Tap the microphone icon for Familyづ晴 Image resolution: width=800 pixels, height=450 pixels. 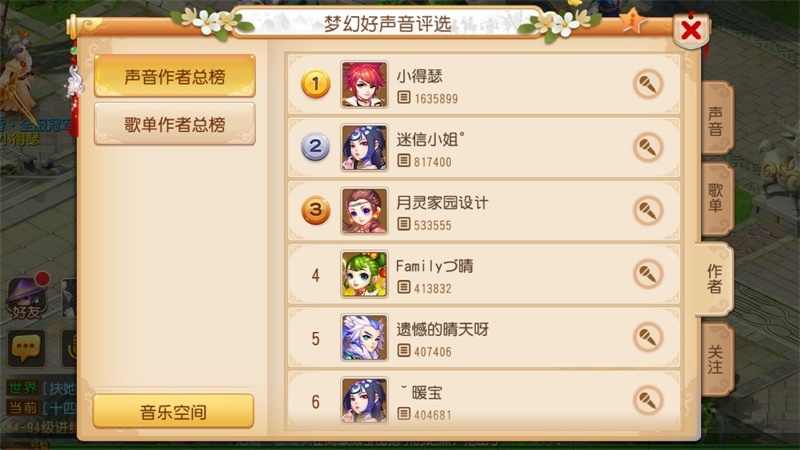(x=648, y=274)
